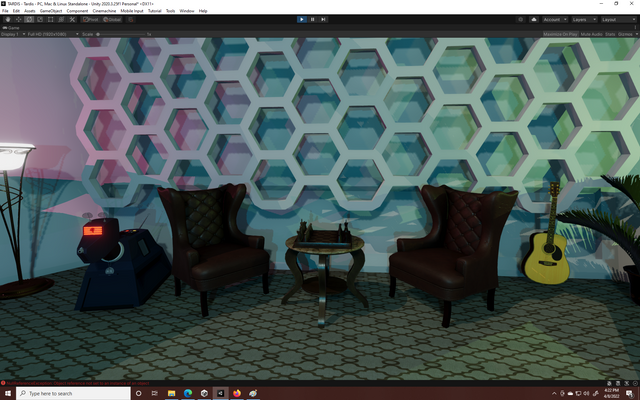Show hidden system tray icons
The width and height of the screenshot is (640, 400).
click(554, 393)
